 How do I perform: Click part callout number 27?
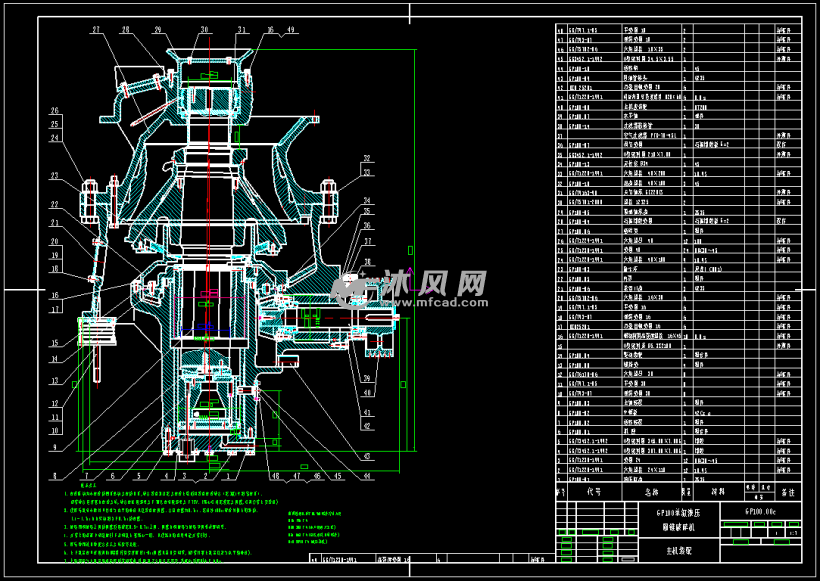coord(97,31)
